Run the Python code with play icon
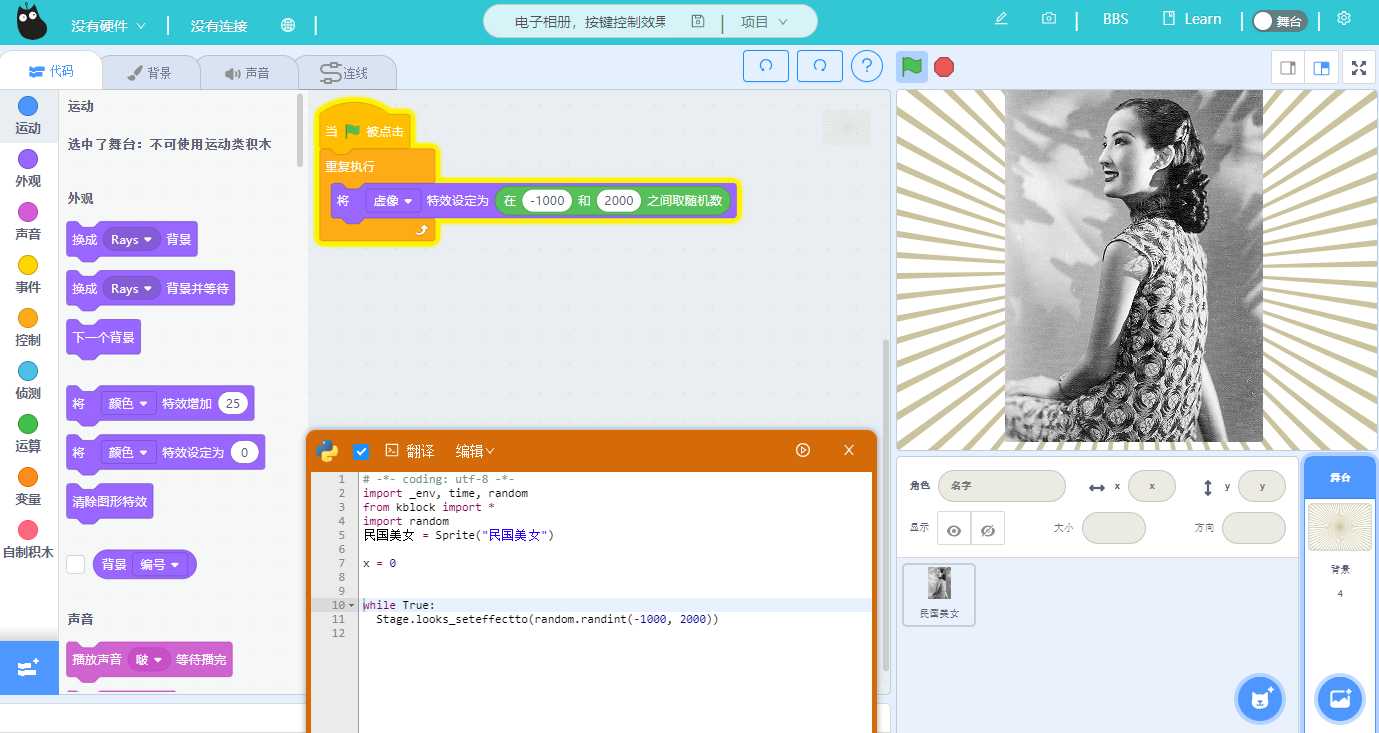This screenshot has height=733, width=1379. click(803, 450)
